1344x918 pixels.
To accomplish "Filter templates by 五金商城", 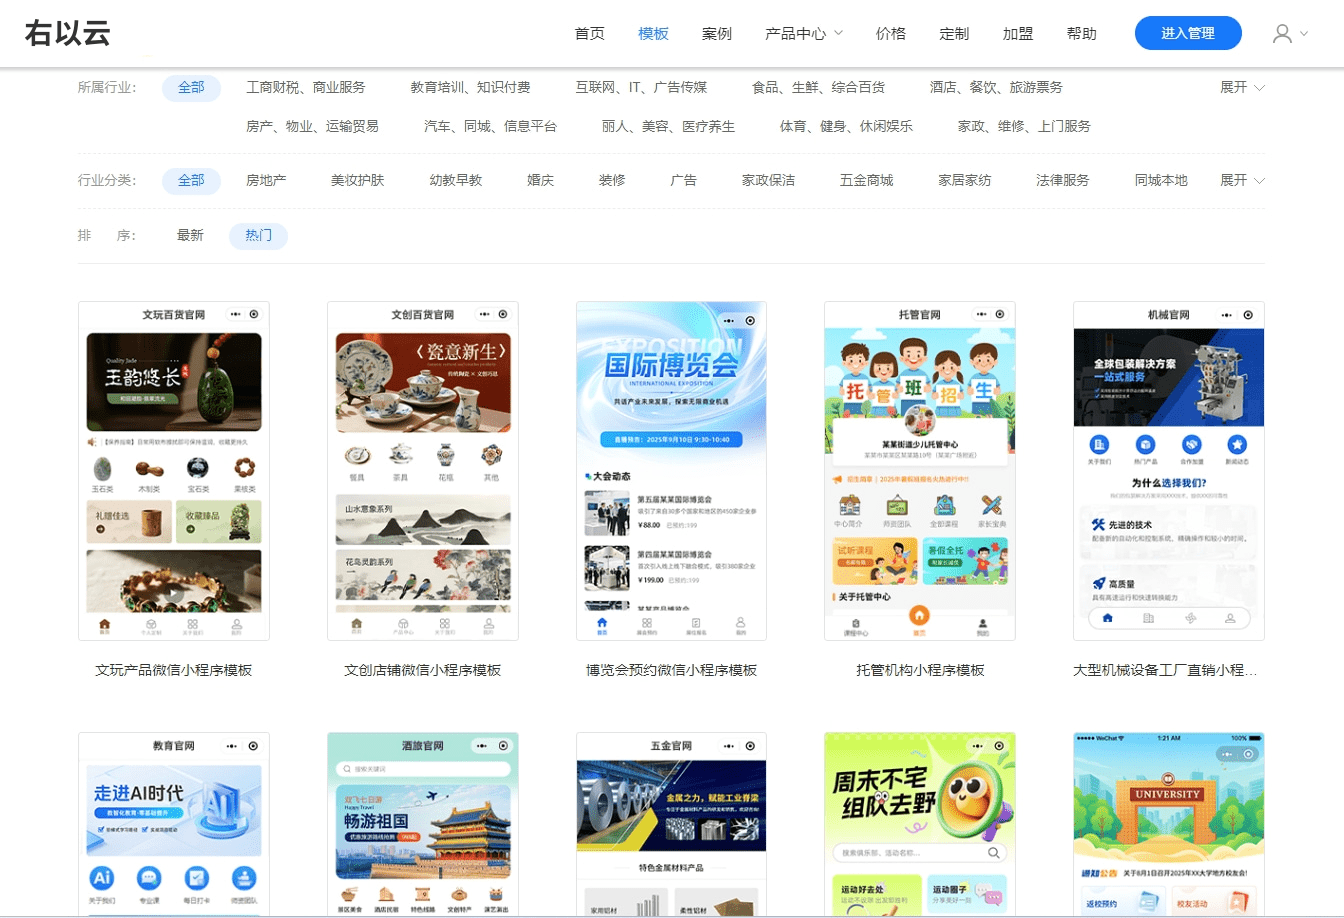I will coord(865,181).
